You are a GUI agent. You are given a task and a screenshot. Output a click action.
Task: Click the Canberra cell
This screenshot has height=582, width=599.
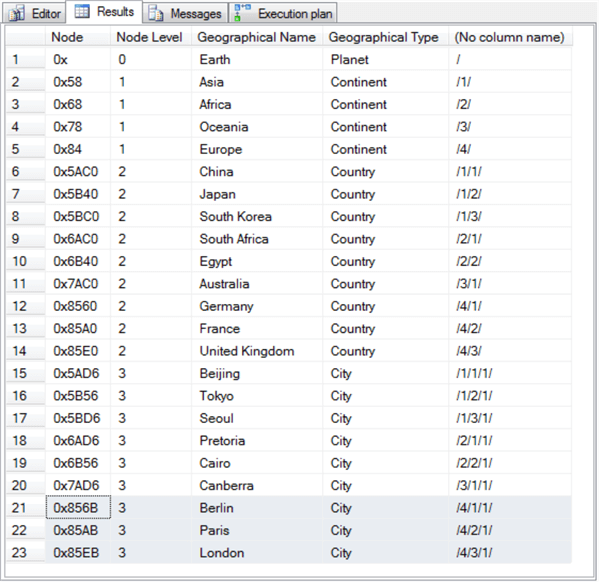(x=257, y=486)
